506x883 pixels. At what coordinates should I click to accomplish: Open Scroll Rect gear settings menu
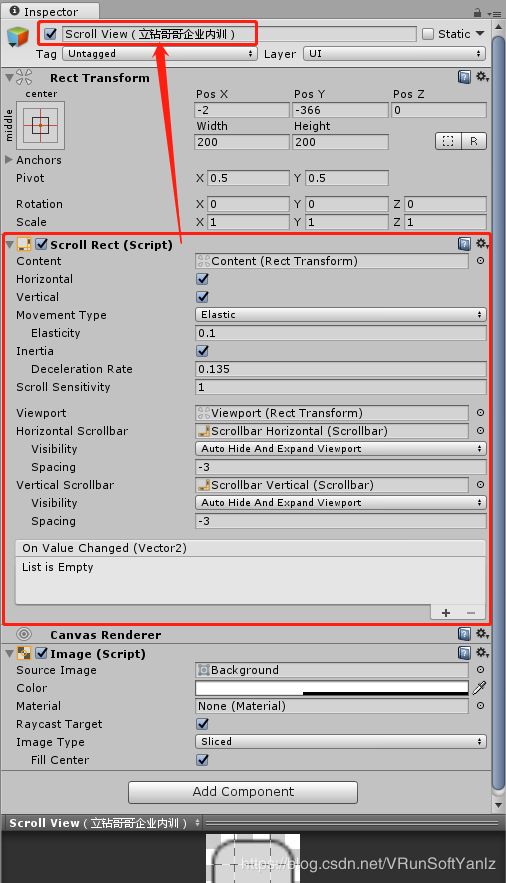pos(482,243)
